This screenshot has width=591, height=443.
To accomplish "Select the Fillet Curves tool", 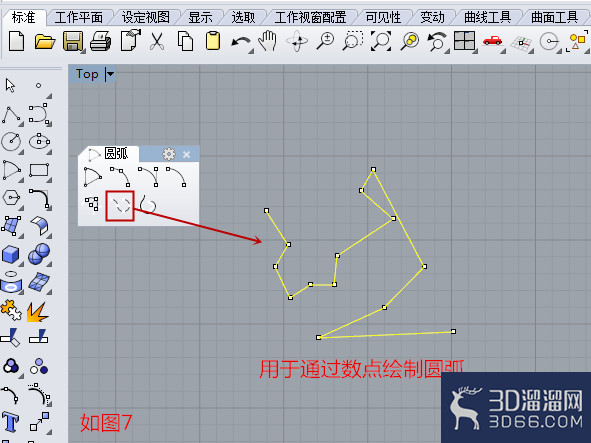I will [x=39, y=199].
